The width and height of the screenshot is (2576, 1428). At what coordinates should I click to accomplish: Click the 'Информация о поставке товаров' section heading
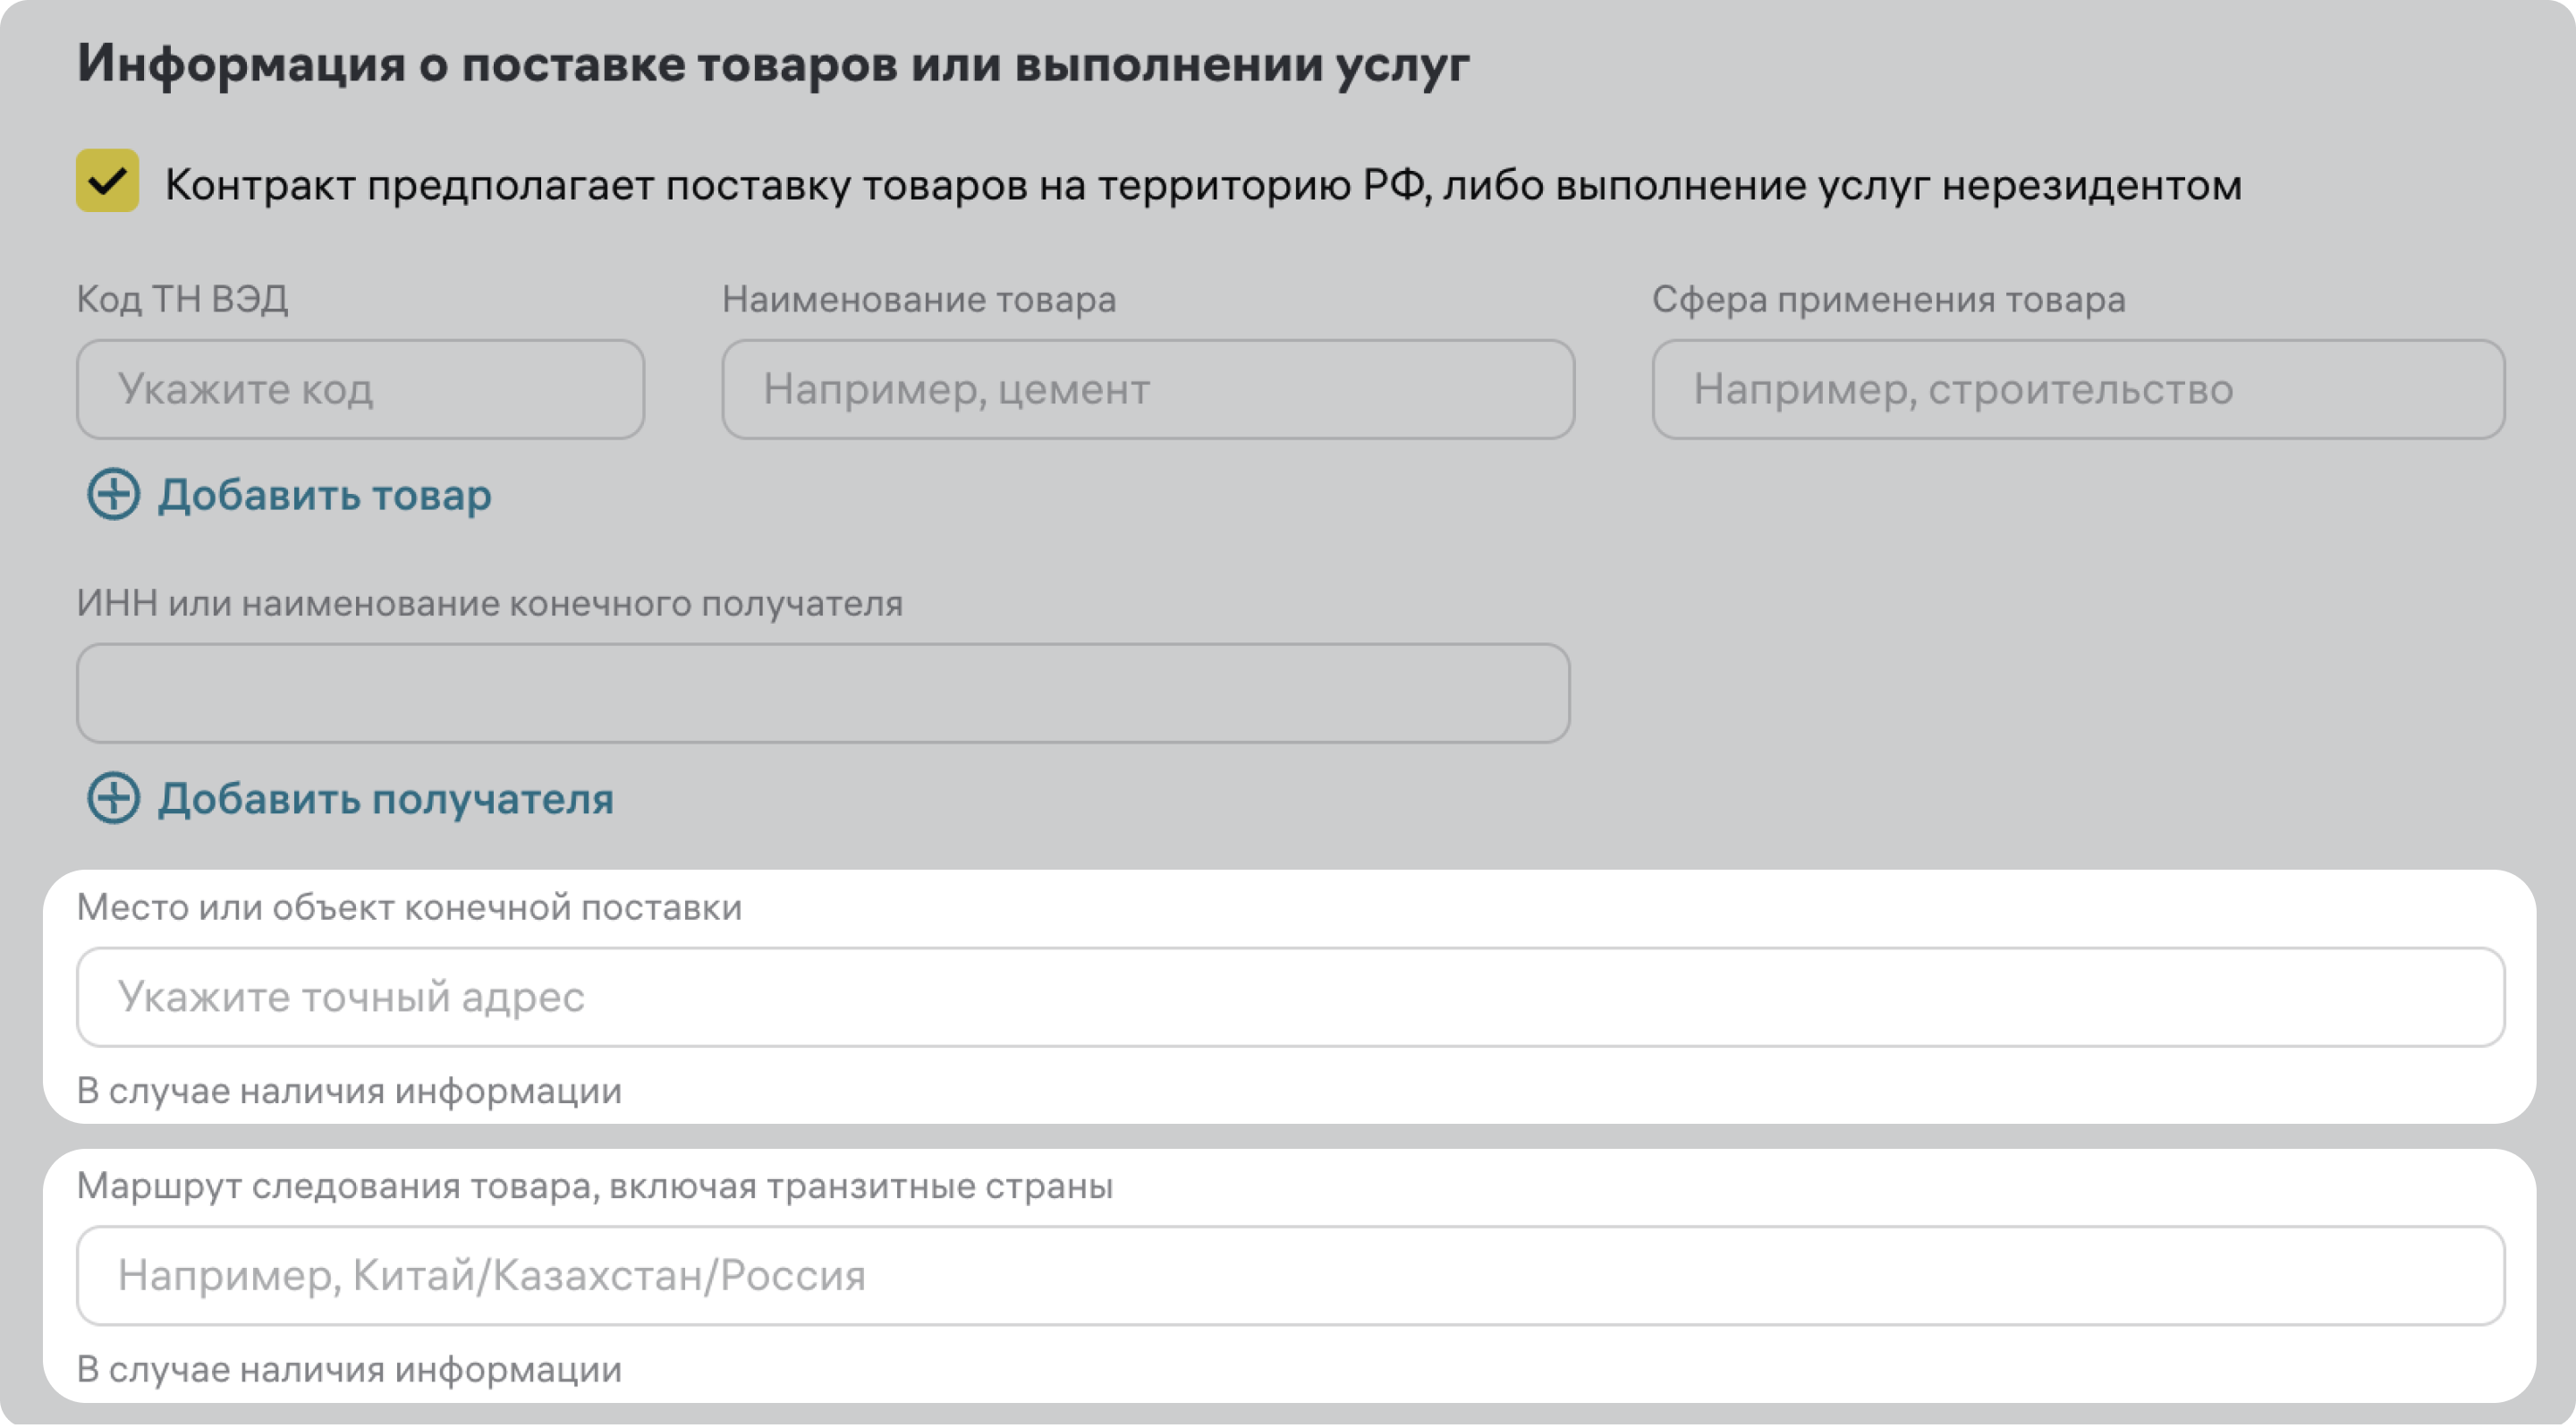[772, 64]
